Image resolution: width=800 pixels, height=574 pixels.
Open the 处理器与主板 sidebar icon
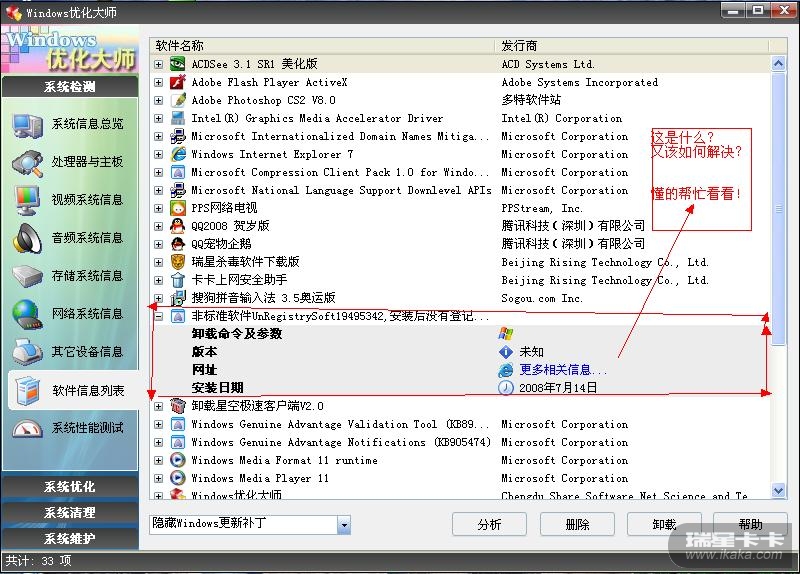tap(28, 163)
